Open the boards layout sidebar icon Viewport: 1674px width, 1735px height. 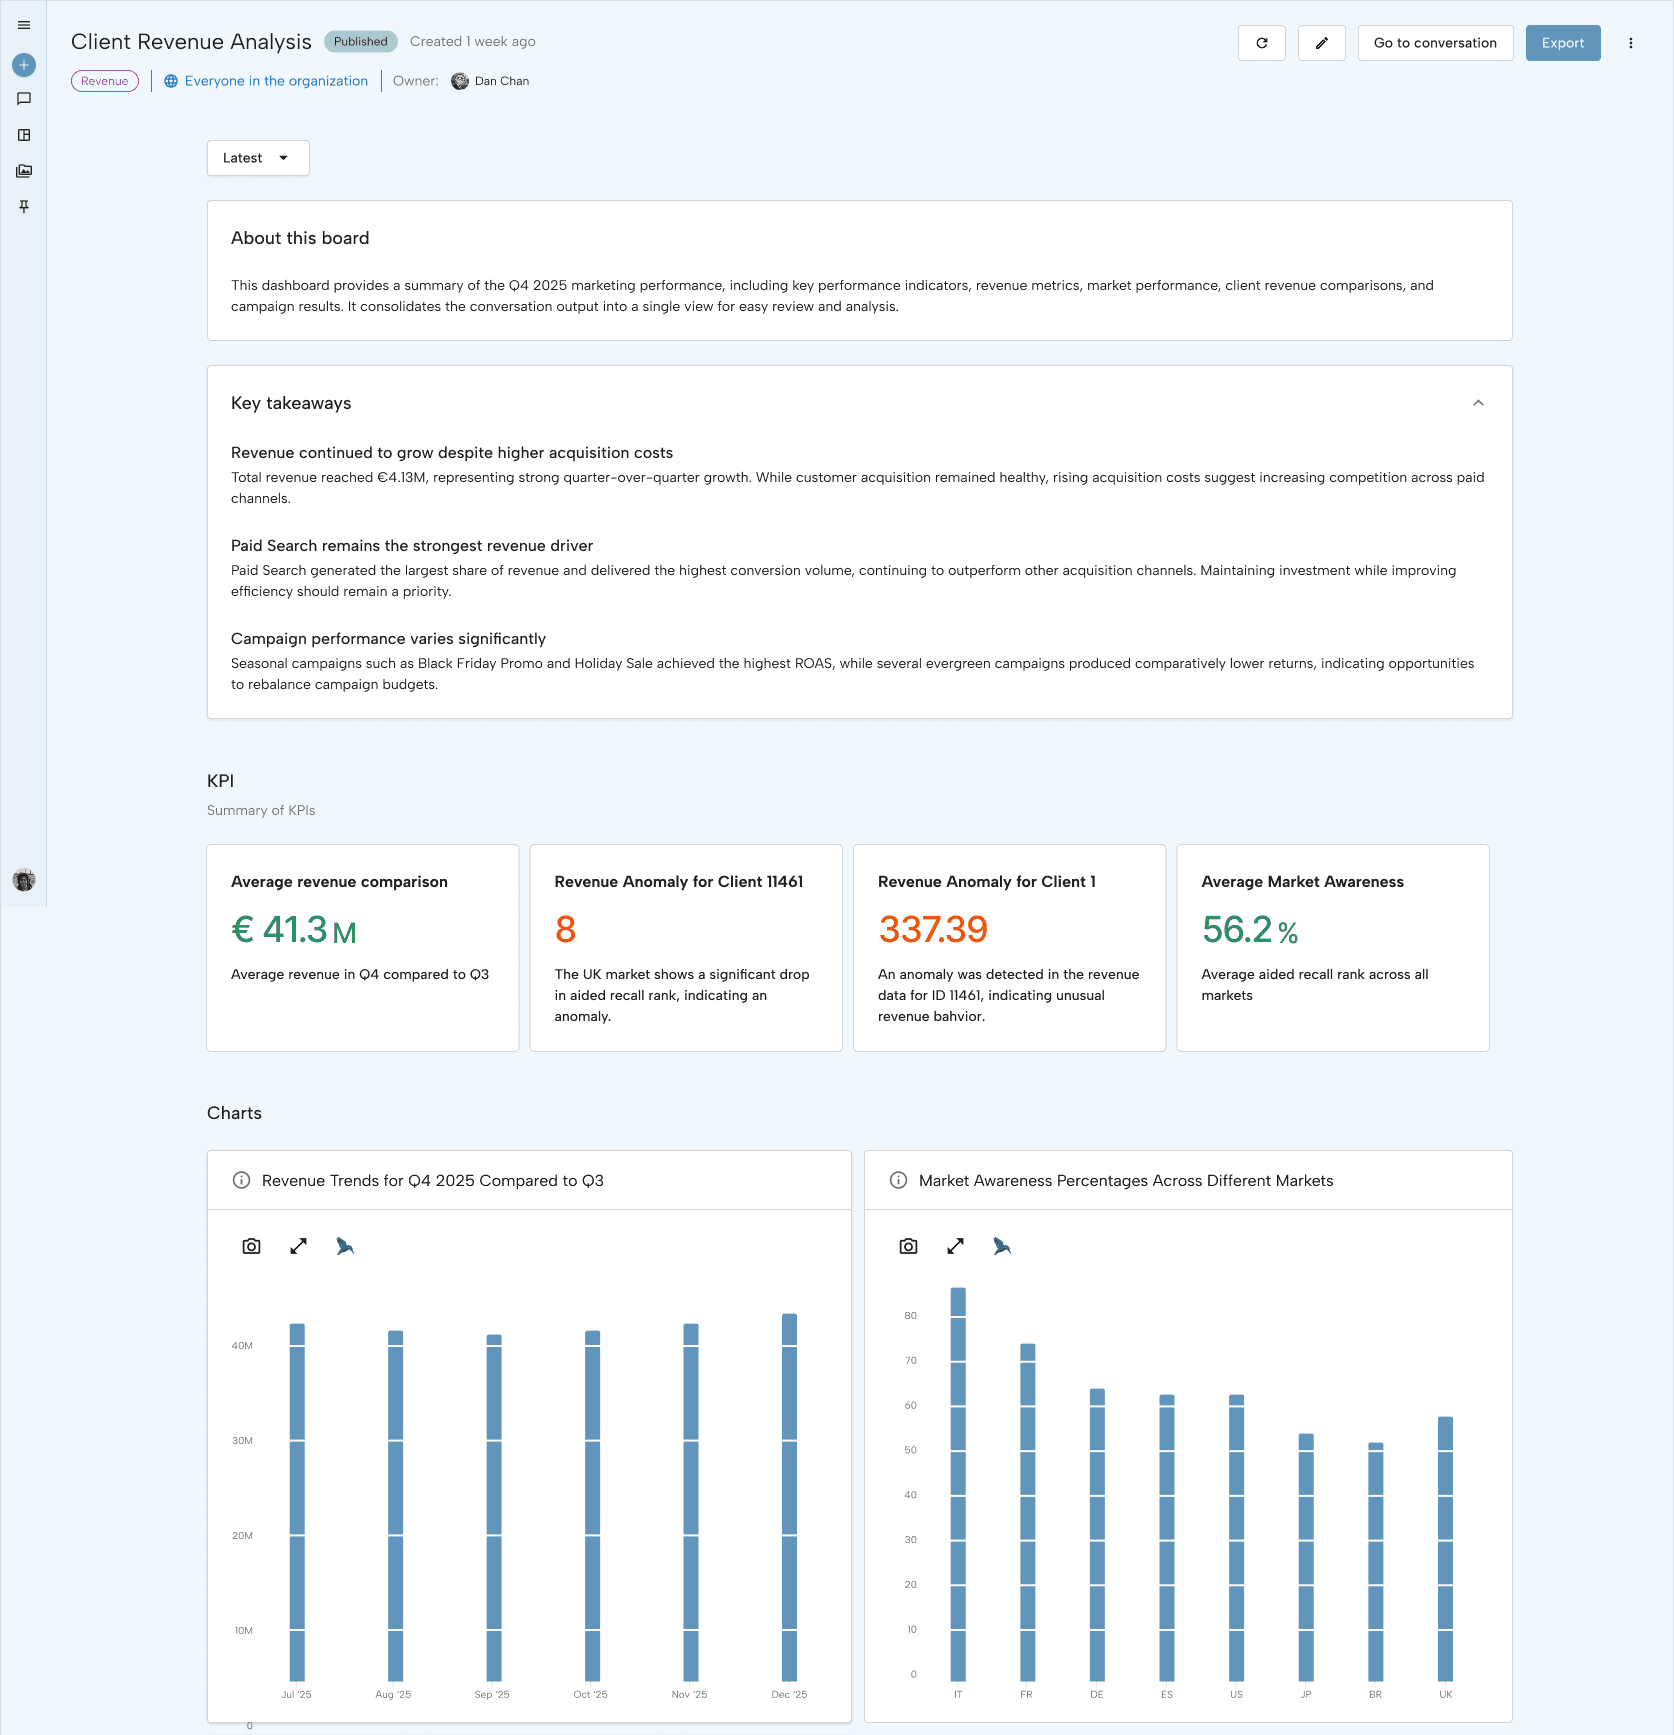24,135
